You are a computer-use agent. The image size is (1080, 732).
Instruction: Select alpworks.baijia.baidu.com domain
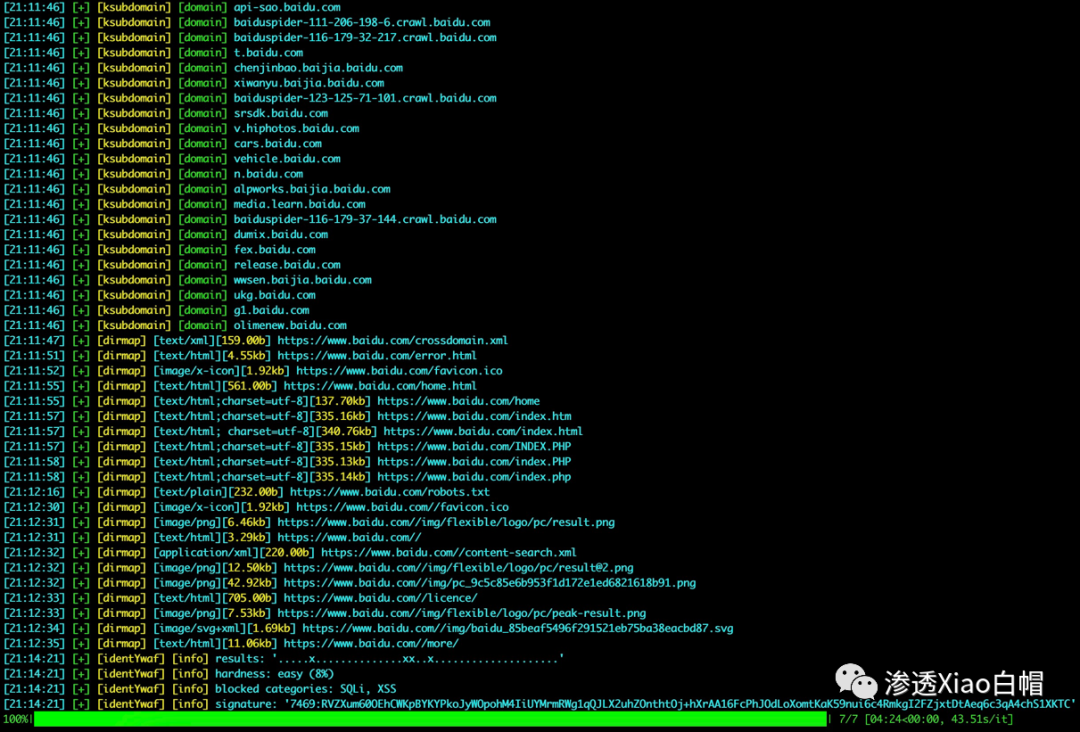[312, 189]
